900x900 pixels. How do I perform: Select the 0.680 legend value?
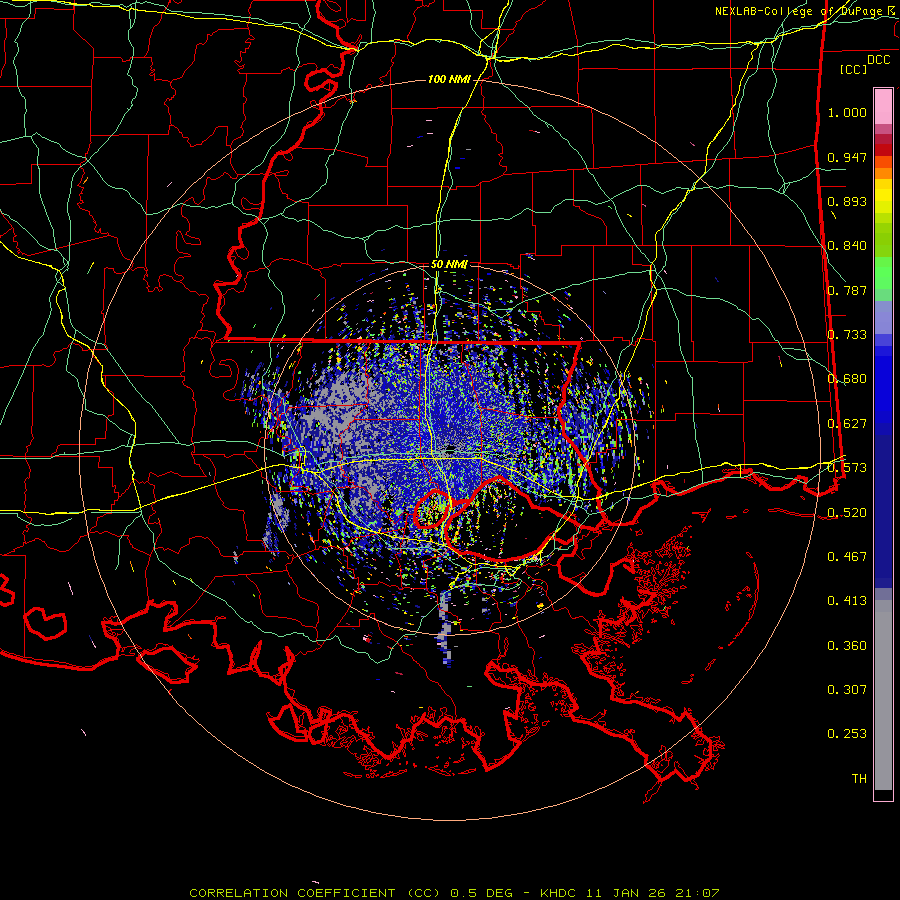[x=847, y=379]
